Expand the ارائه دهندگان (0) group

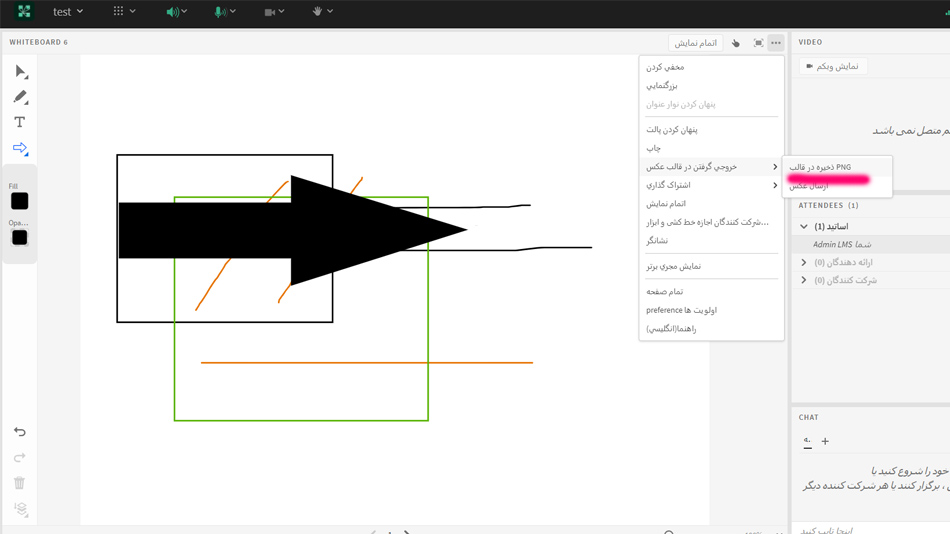pyautogui.click(x=804, y=262)
